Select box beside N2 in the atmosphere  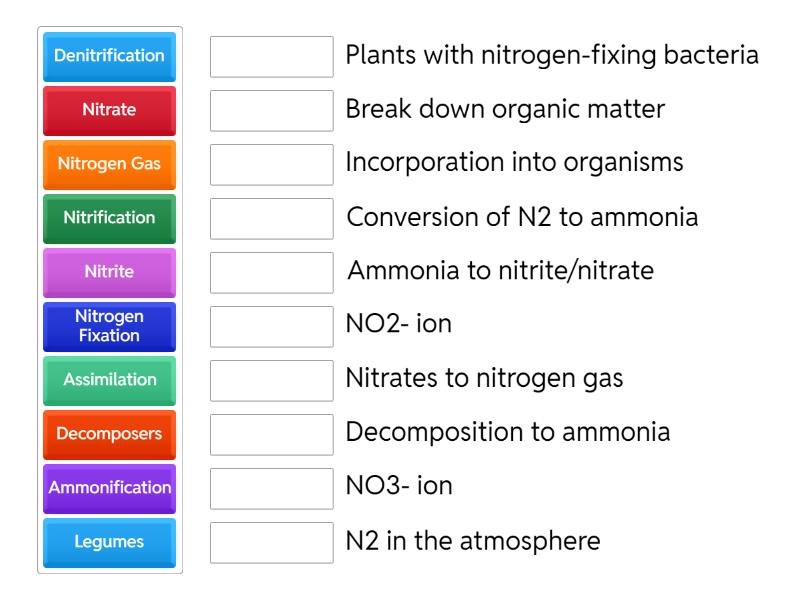coord(272,543)
